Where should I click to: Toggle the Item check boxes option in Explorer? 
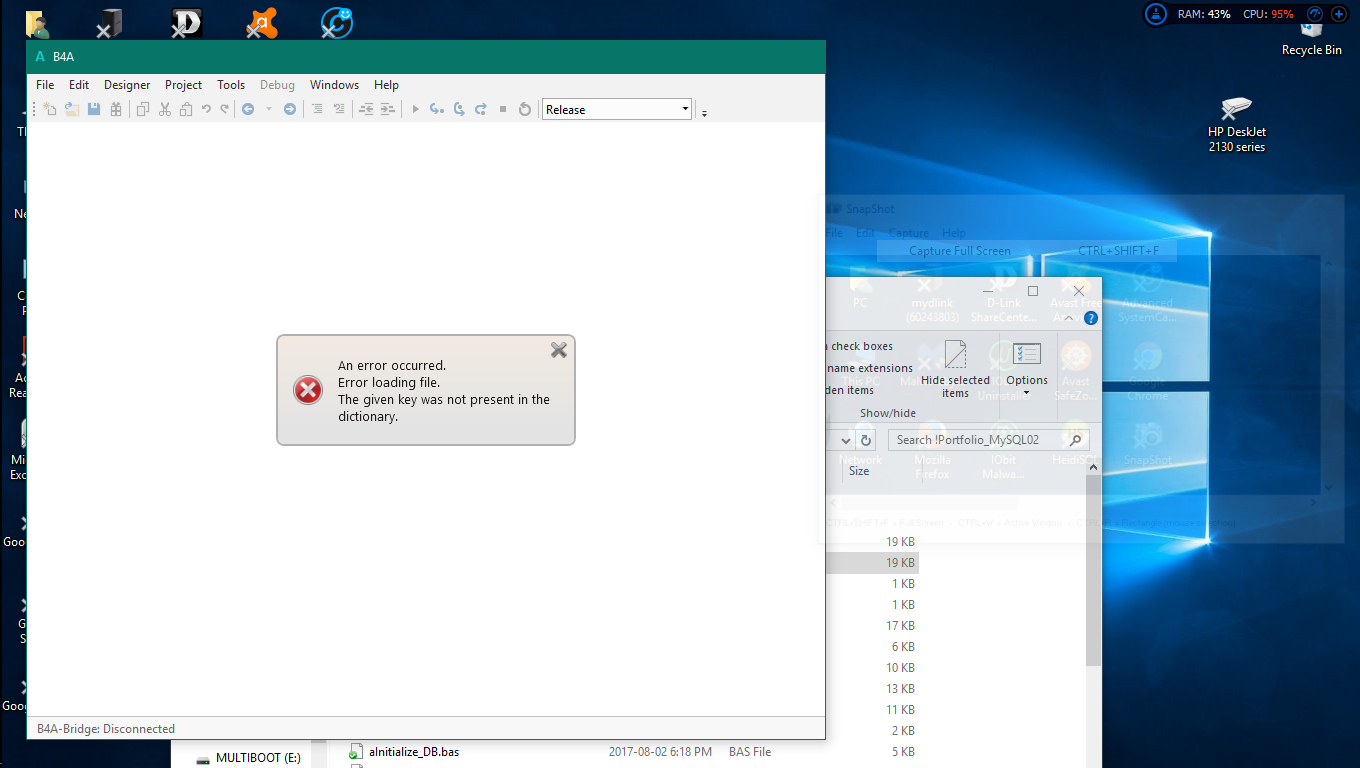click(861, 346)
